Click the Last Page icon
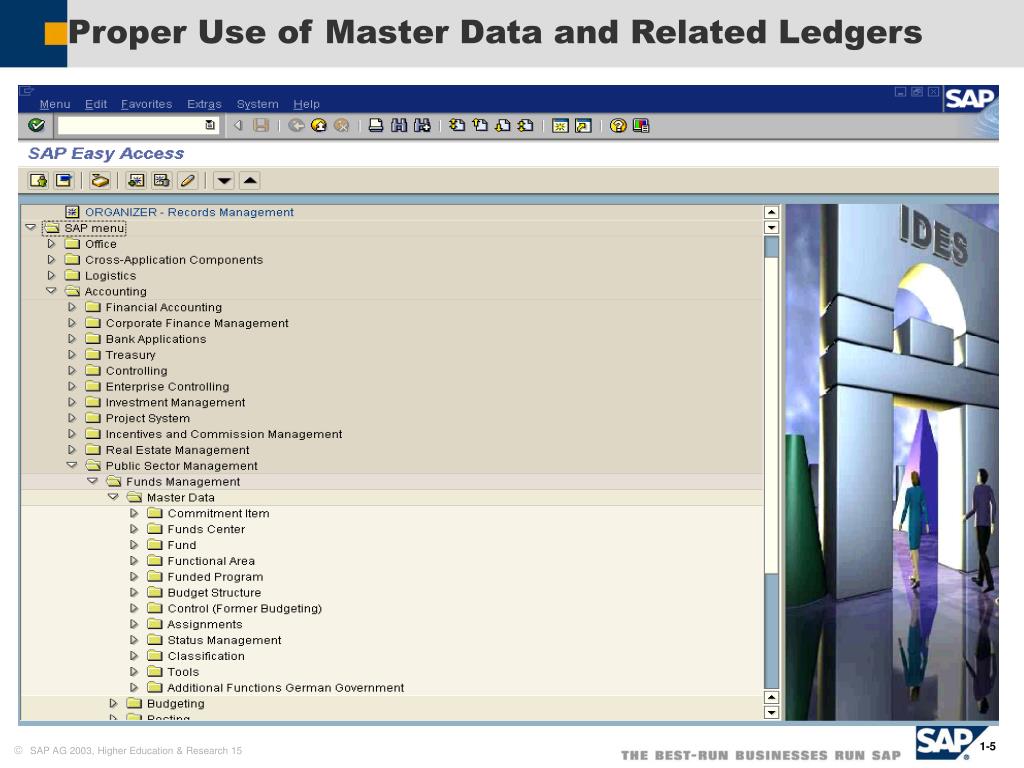Screen dimensions: 1024x768 526,125
